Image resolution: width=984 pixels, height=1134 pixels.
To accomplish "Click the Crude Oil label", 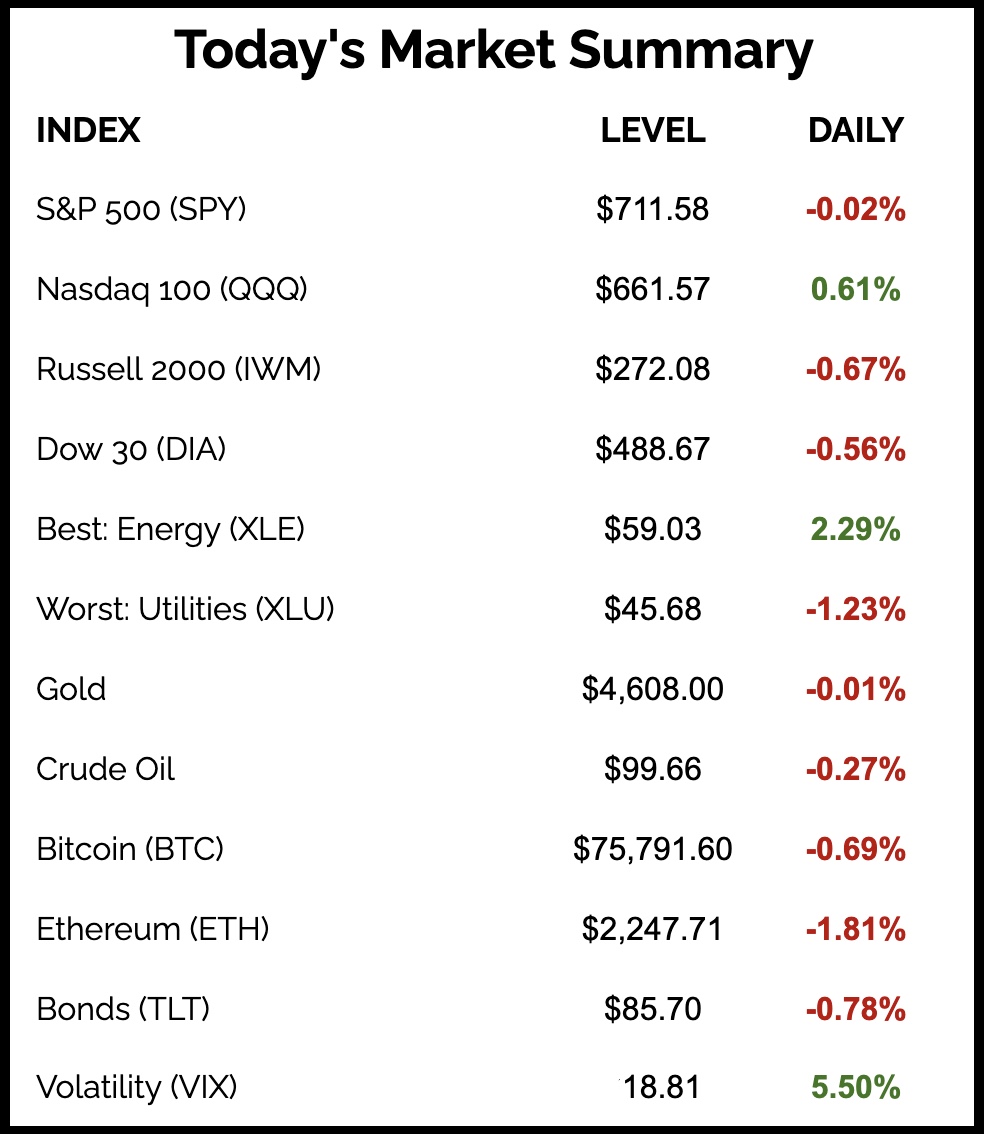I will coord(105,769).
